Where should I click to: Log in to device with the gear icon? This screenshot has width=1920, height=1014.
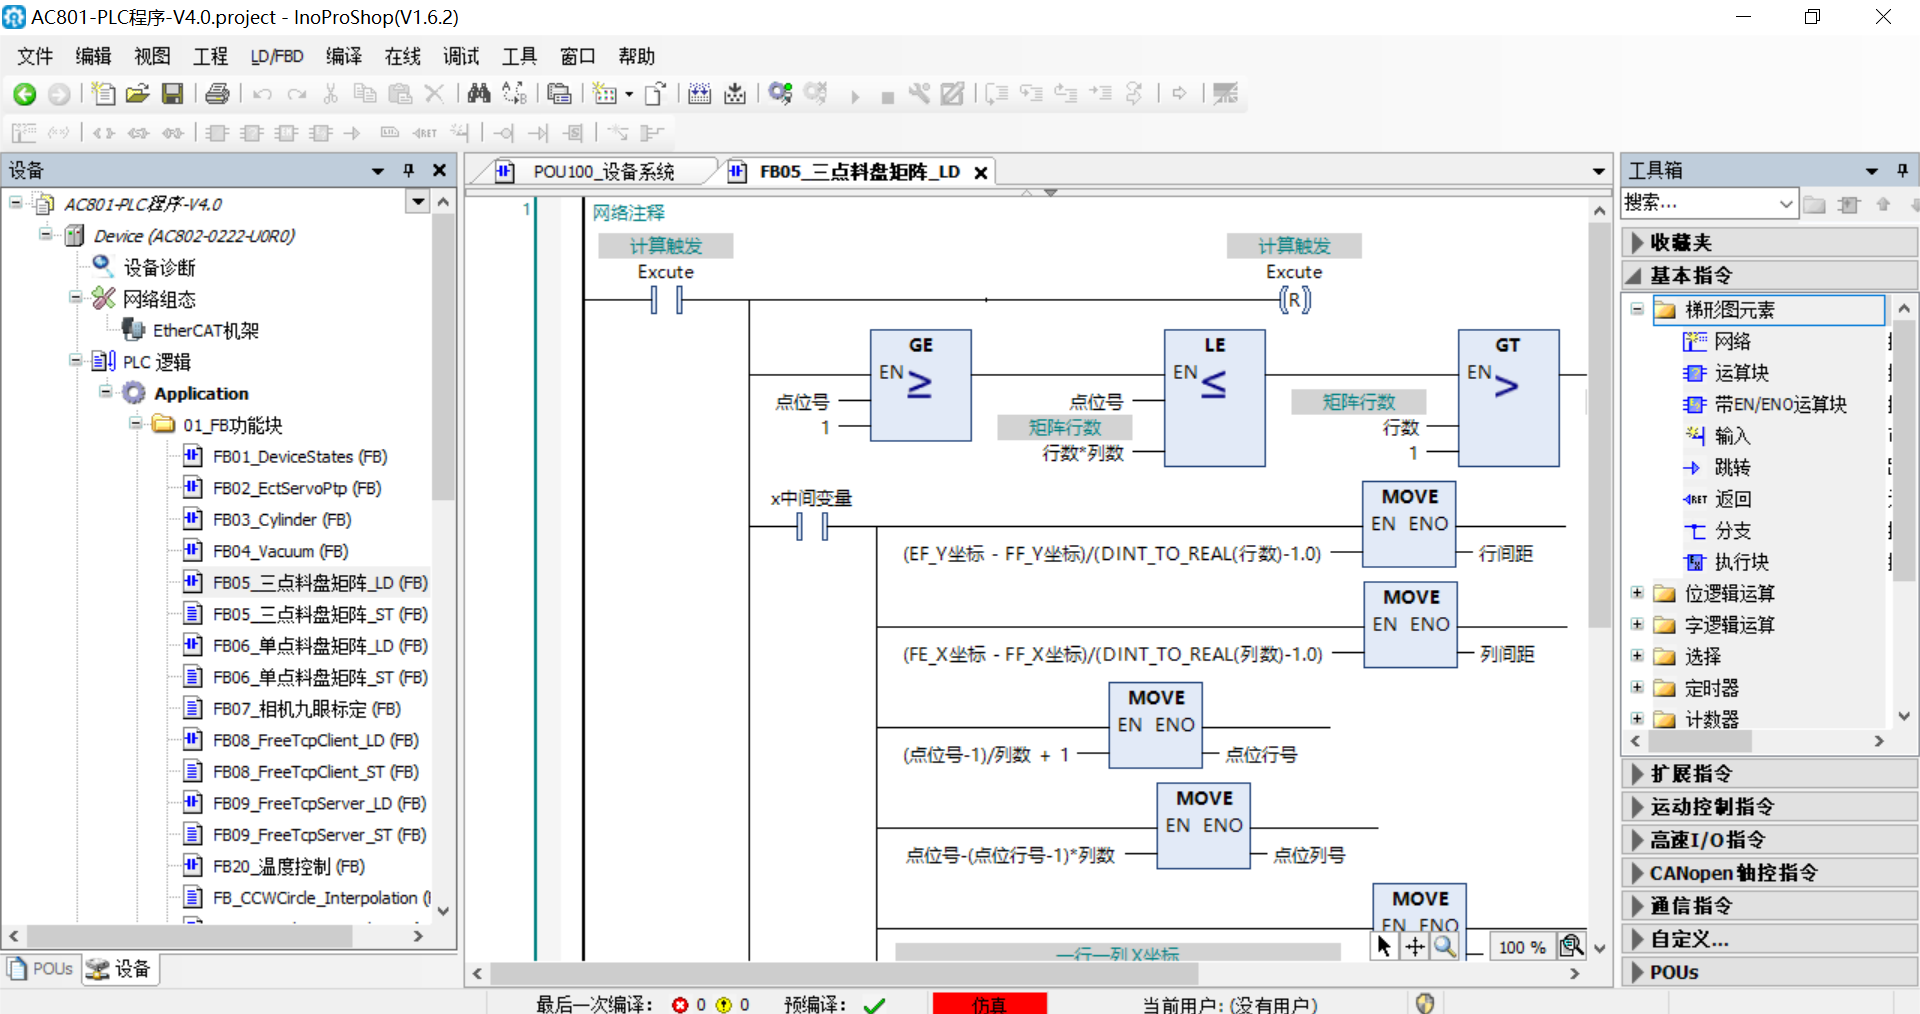coord(780,94)
